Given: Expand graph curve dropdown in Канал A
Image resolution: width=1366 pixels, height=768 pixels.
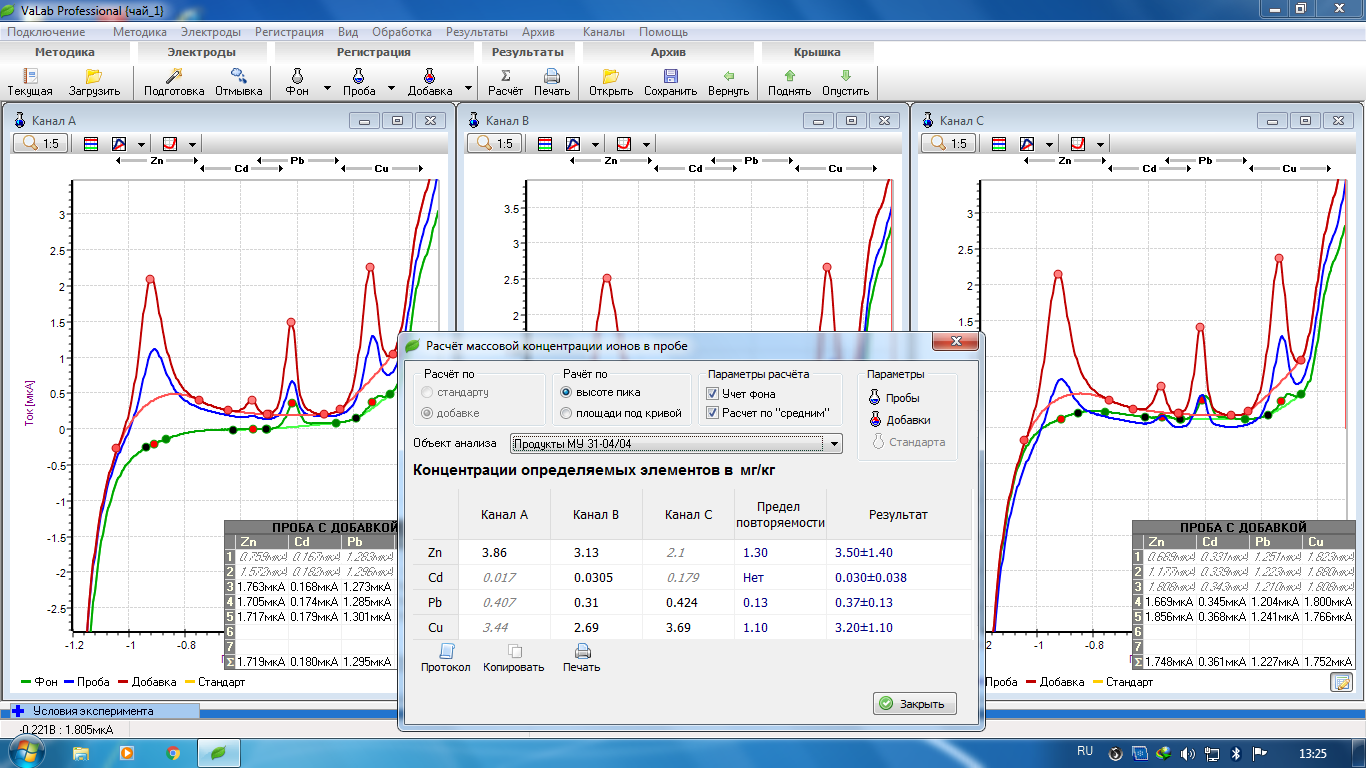Looking at the screenshot, I should [143, 145].
